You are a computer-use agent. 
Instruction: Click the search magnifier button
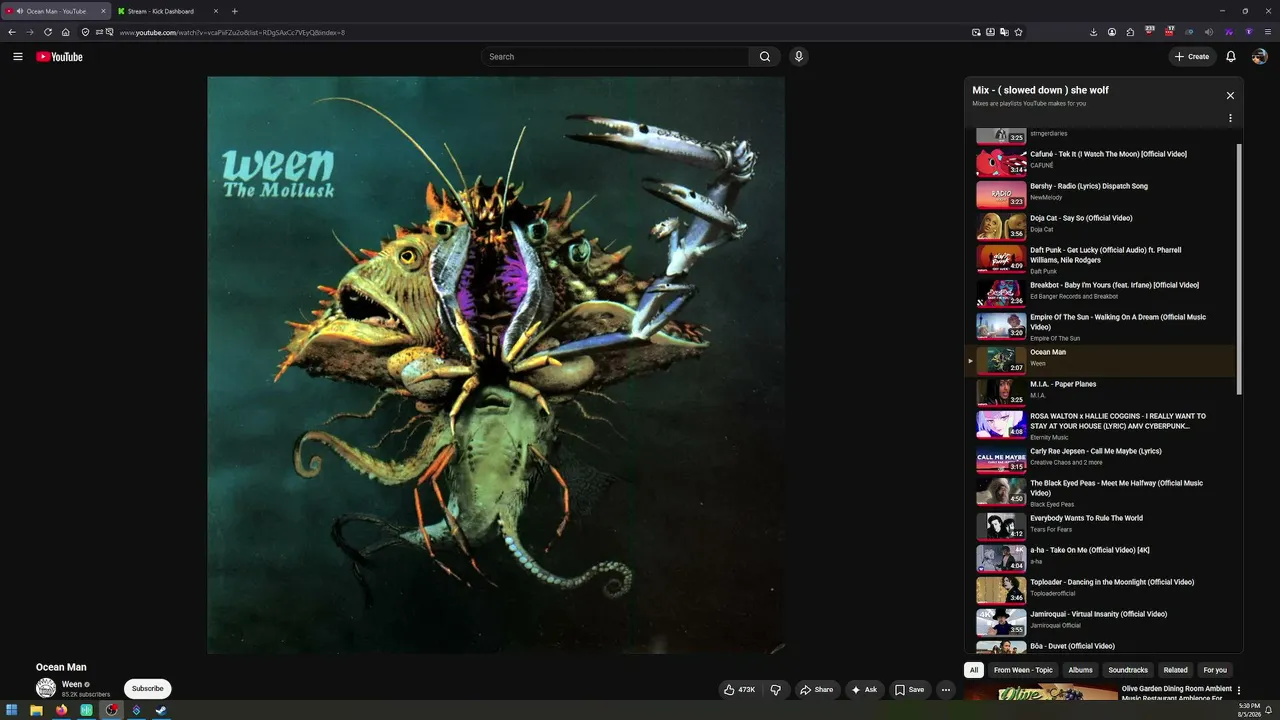(x=765, y=57)
